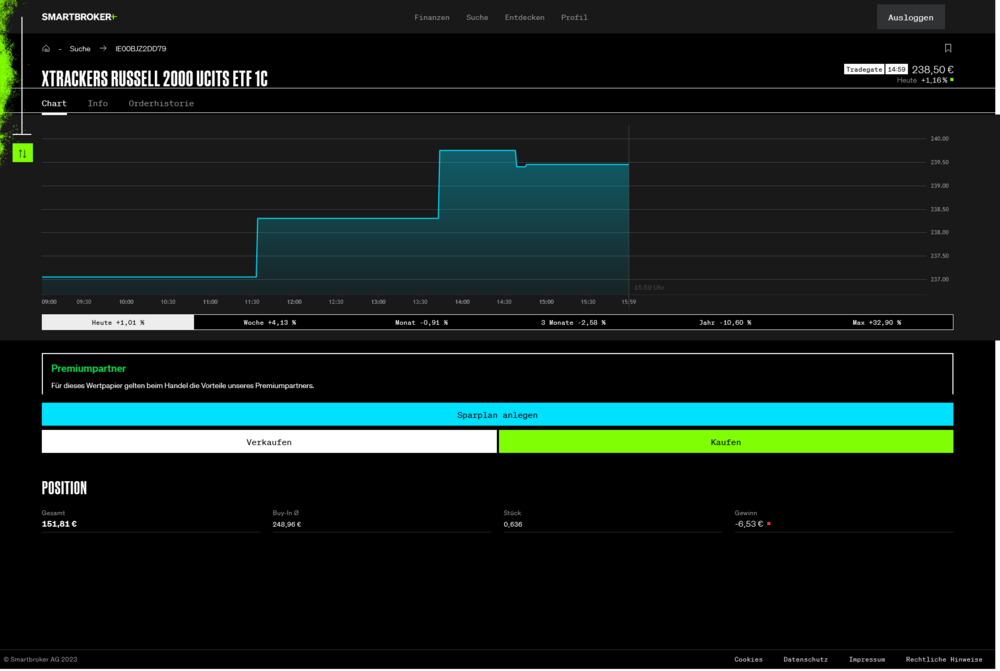Open "Entdecken" in the top navigation
1000x671 pixels.
(524, 17)
